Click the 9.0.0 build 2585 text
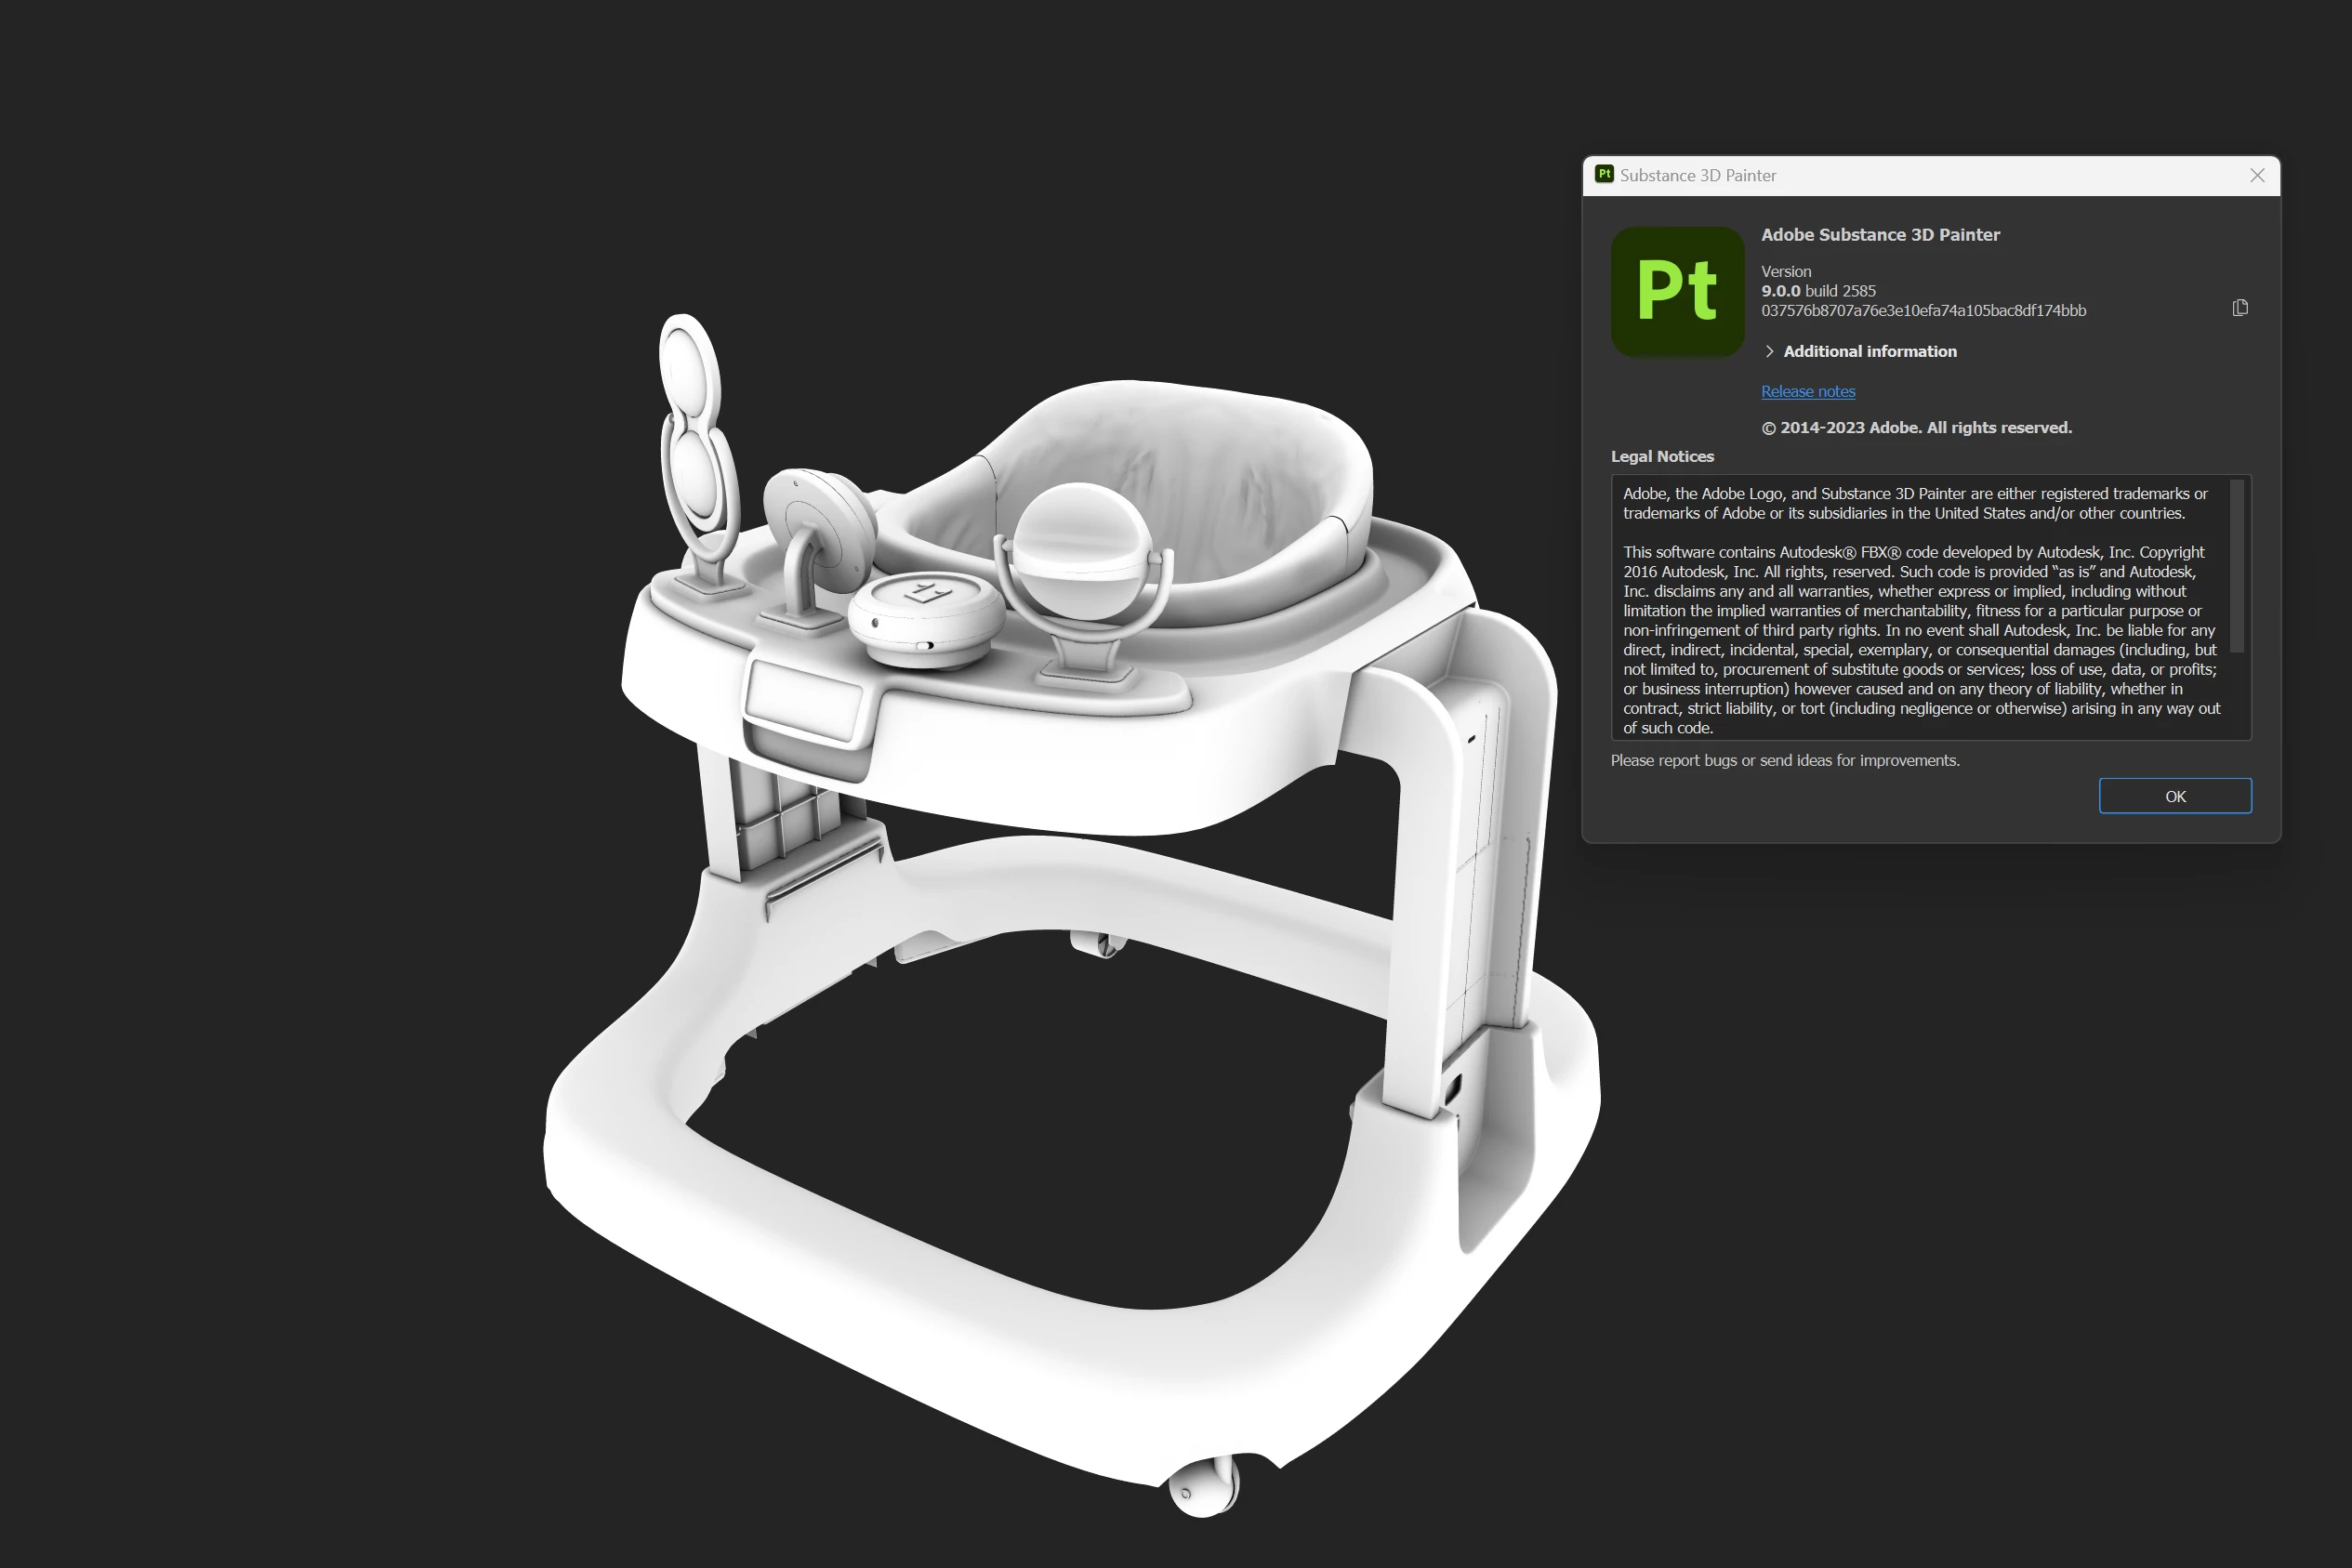This screenshot has width=2352, height=1568. click(x=1818, y=291)
